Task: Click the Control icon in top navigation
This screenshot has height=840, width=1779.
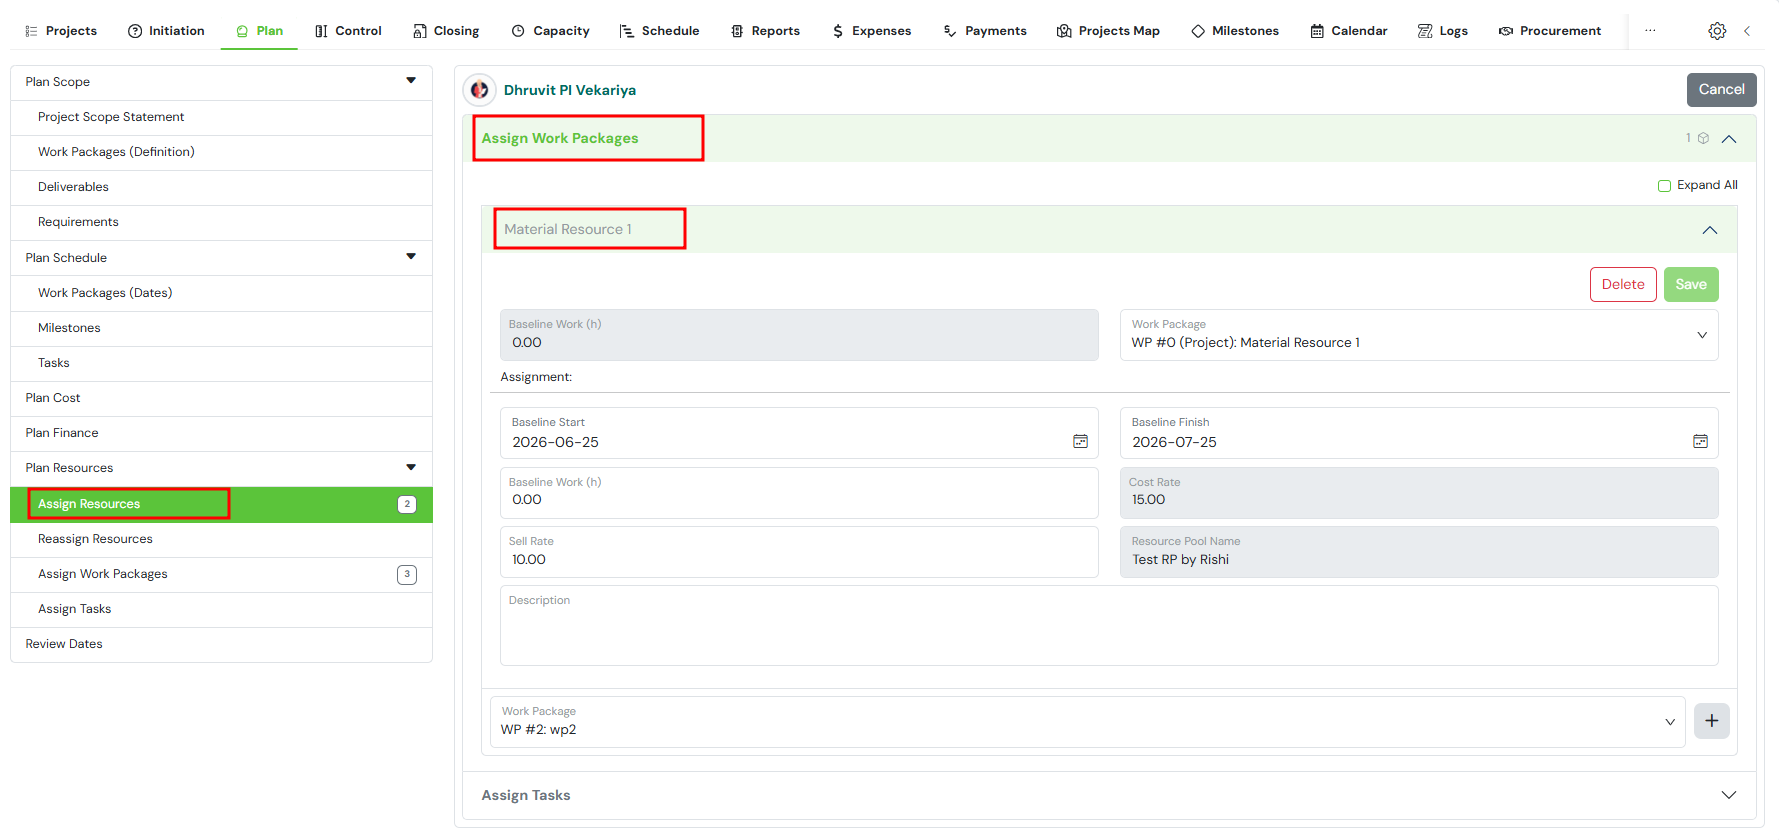Action: 321,31
